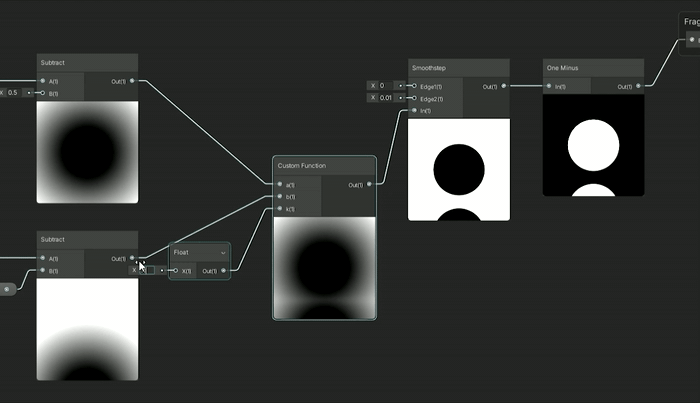
Task: Click the a(1) input port on Custom Function
Action: pyautogui.click(x=280, y=184)
